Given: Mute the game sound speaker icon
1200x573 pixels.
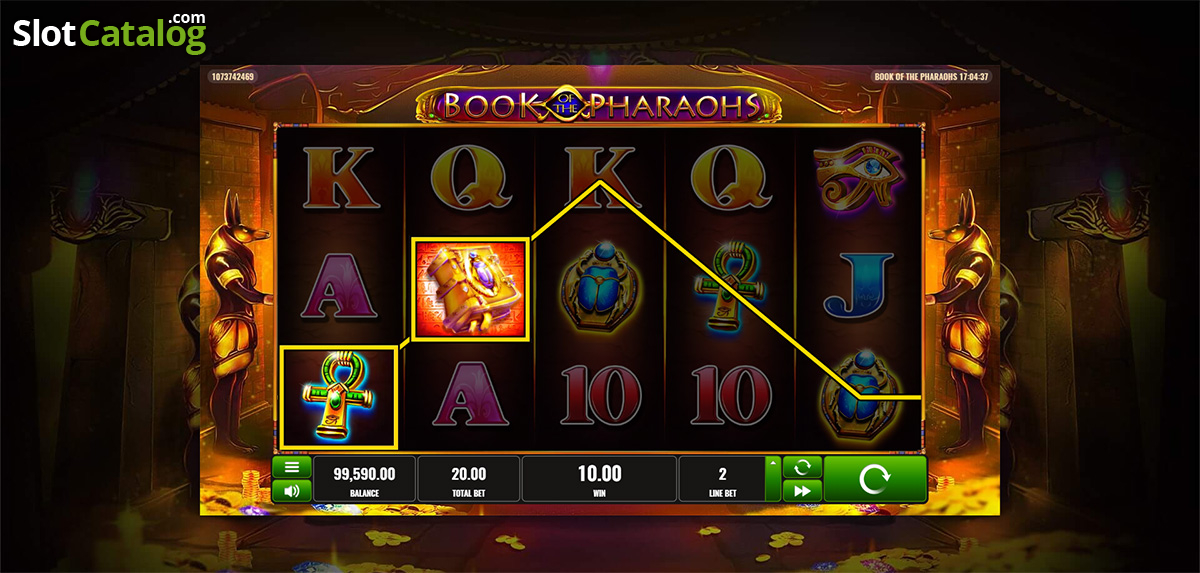Looking at the screenshot, I should point(292,491).
